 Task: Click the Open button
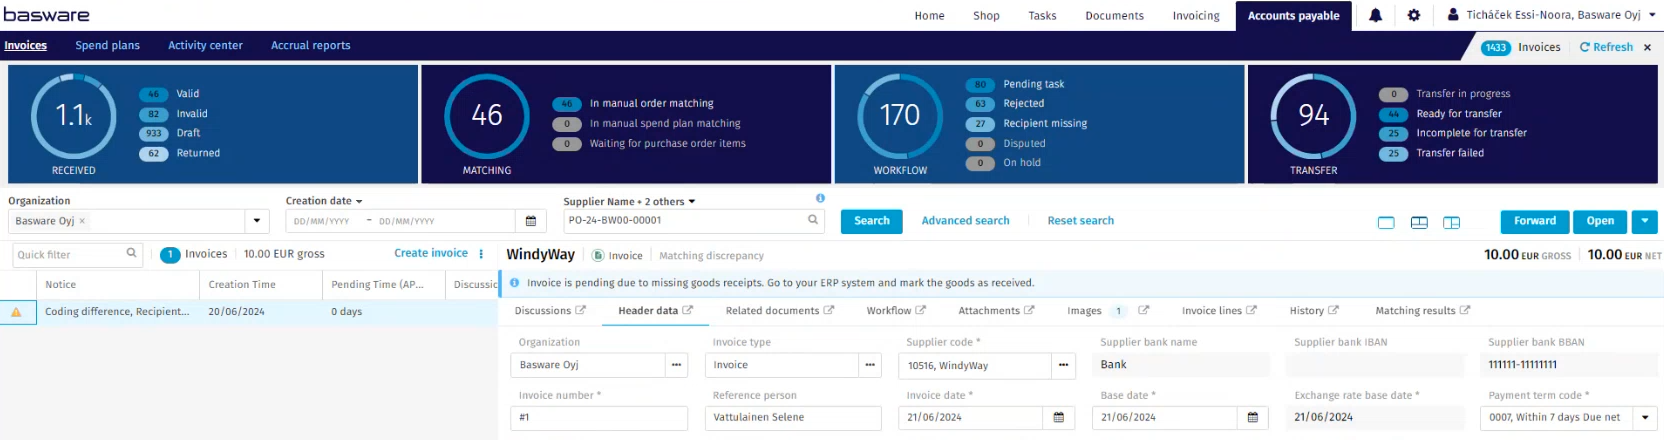point(1600,221)
